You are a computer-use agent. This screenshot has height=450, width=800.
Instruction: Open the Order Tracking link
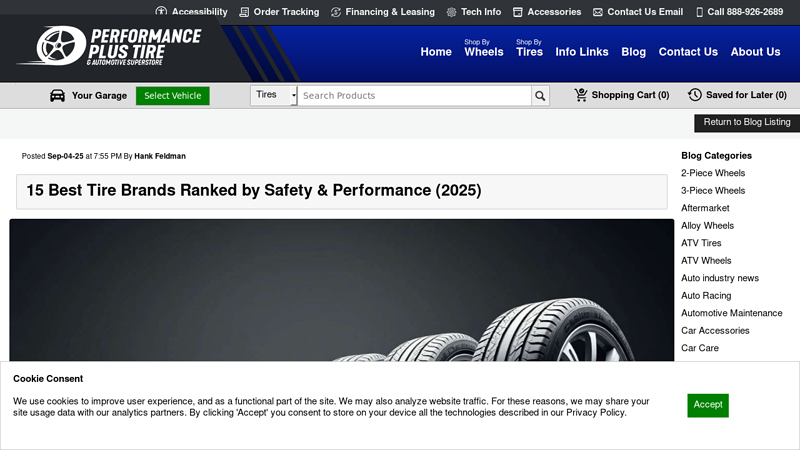click(x=286, y=12)
